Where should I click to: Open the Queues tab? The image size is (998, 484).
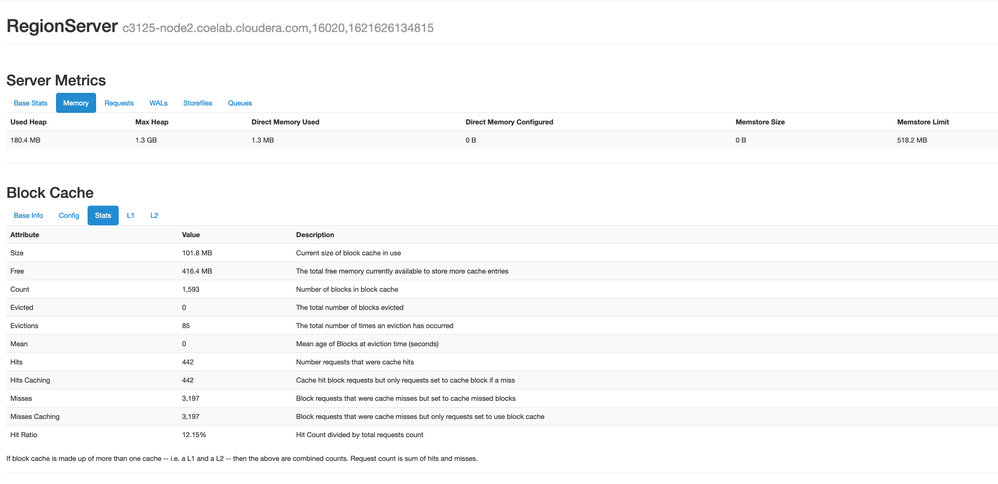(240, 103)
